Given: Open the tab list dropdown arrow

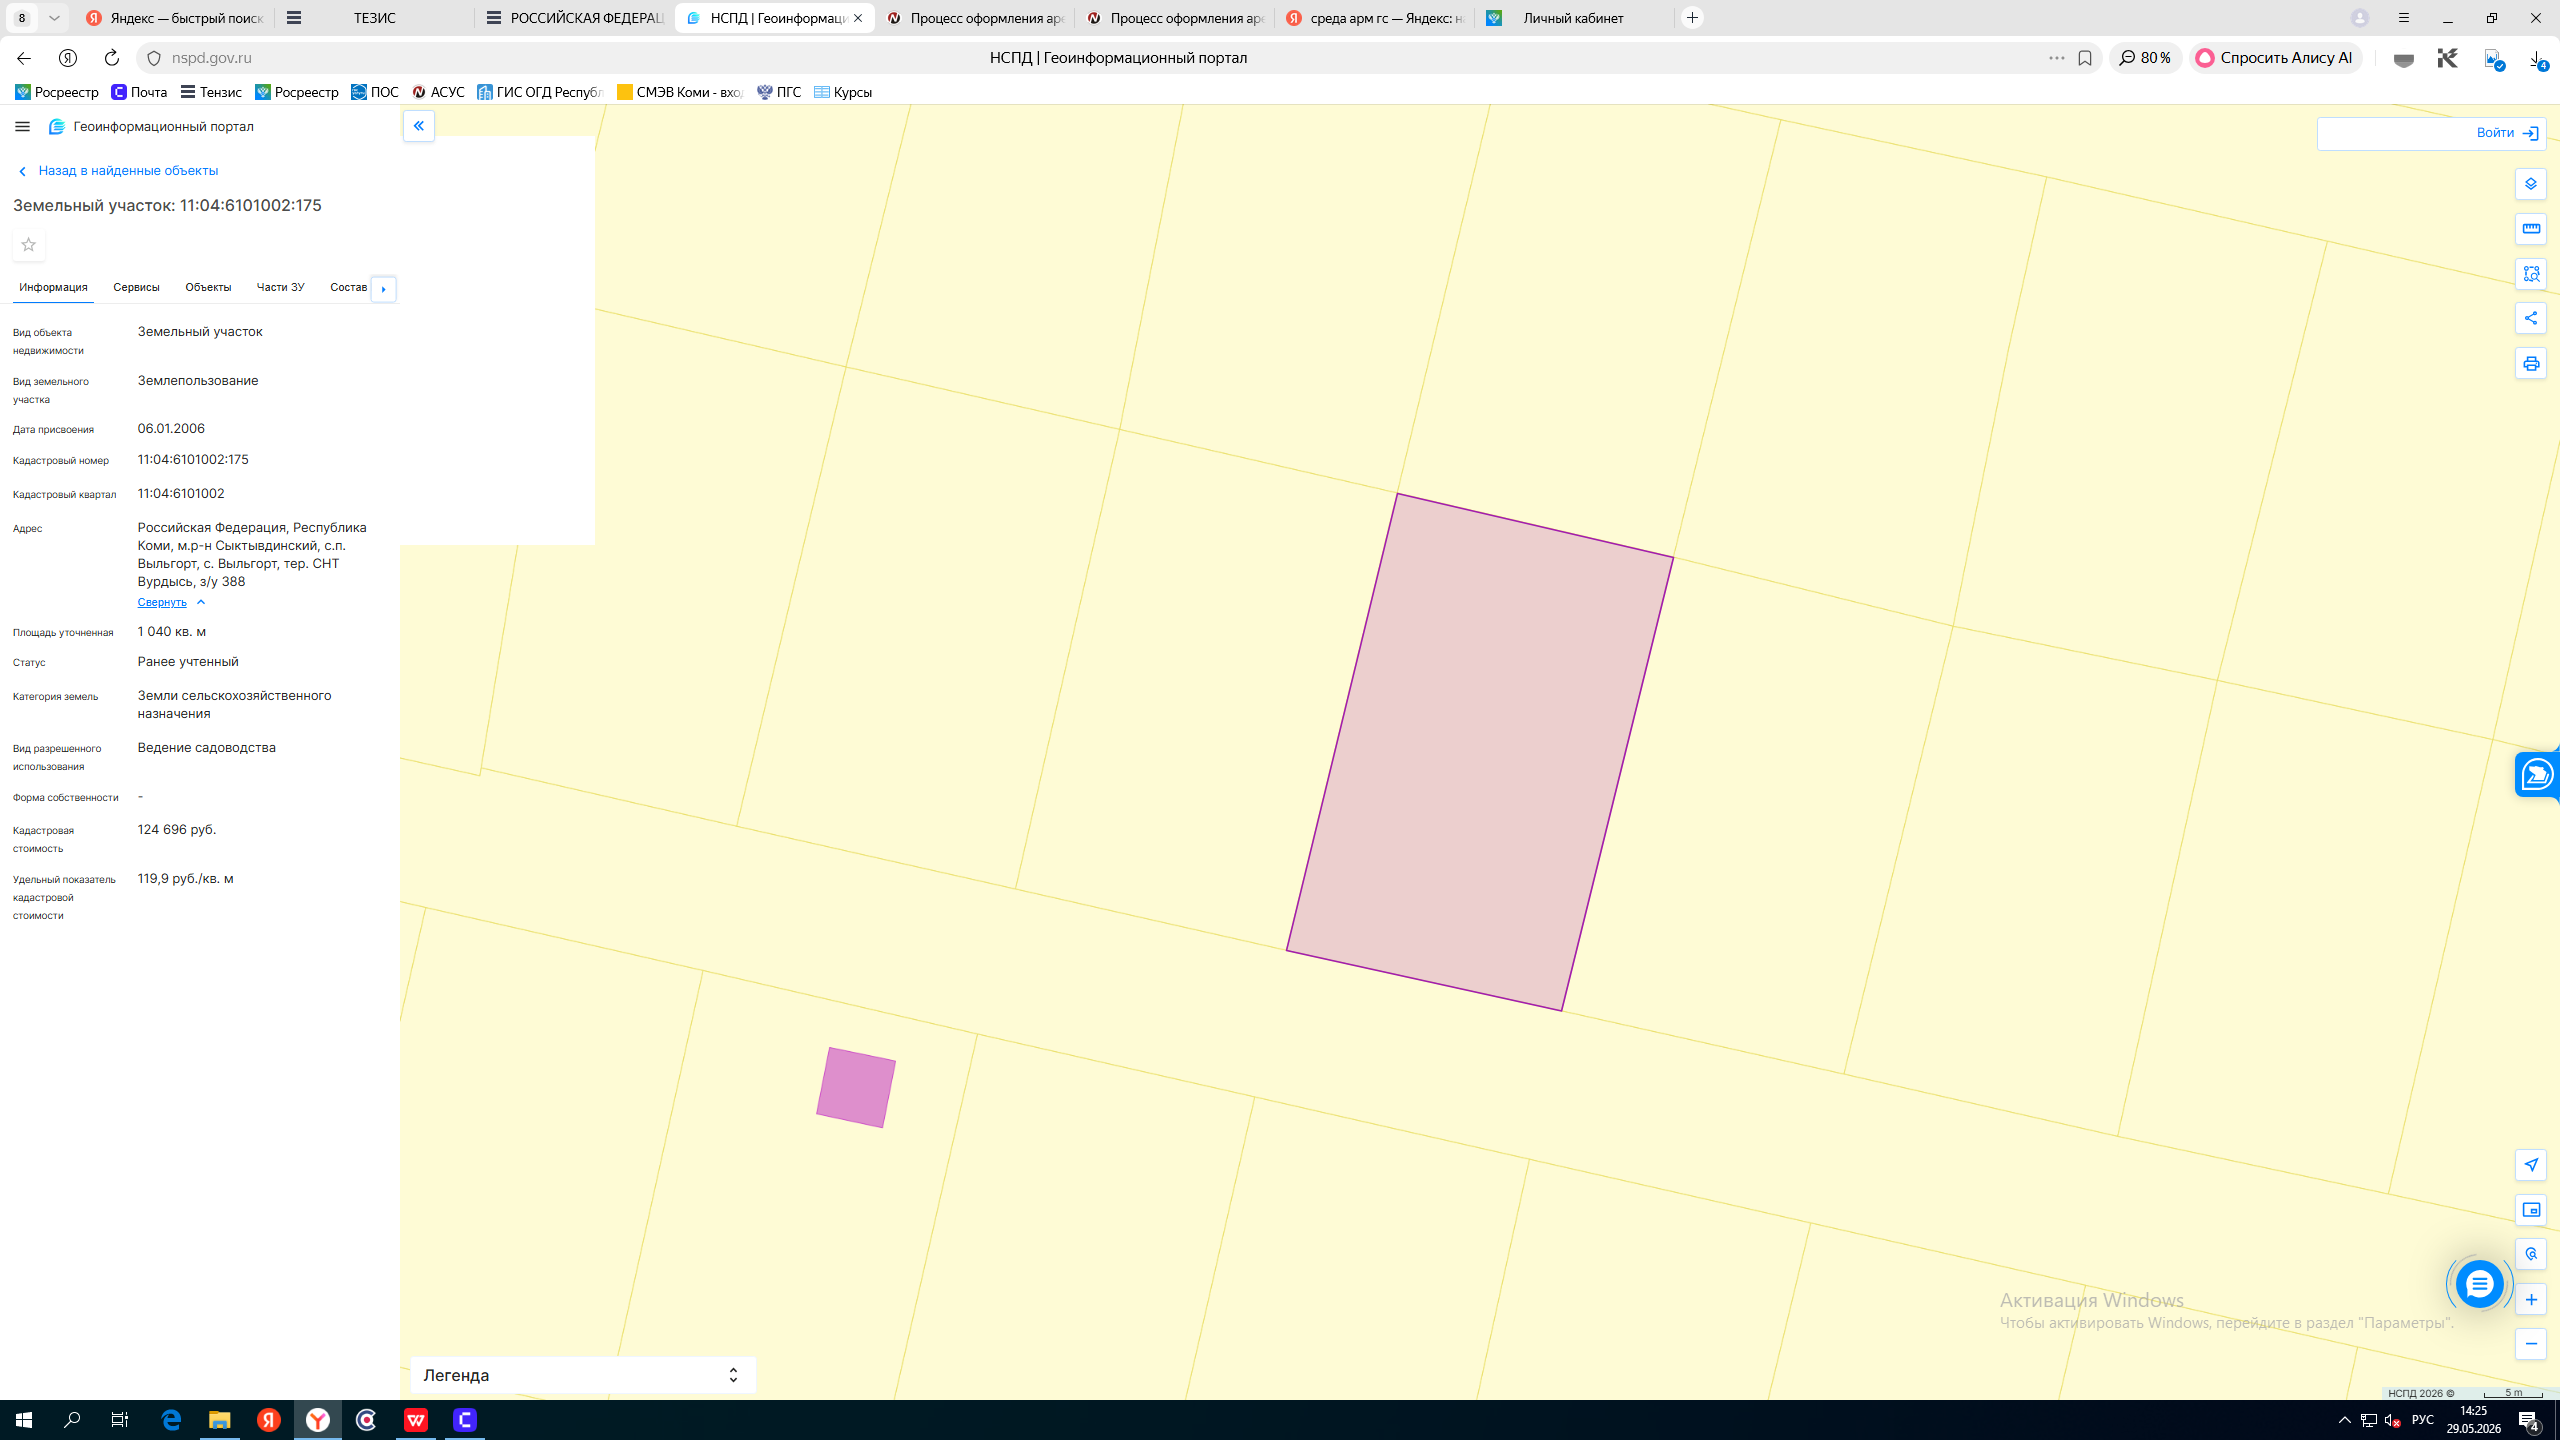Looking at the screenshot, I should pos(55,18).
